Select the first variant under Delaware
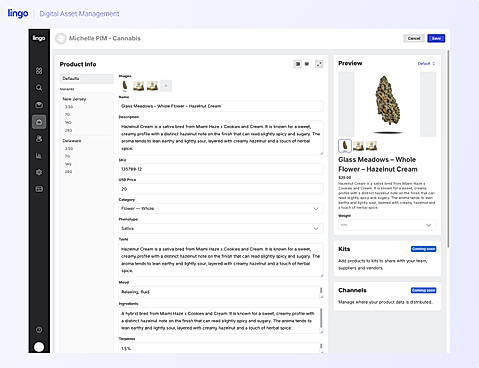 pos(69,148)
